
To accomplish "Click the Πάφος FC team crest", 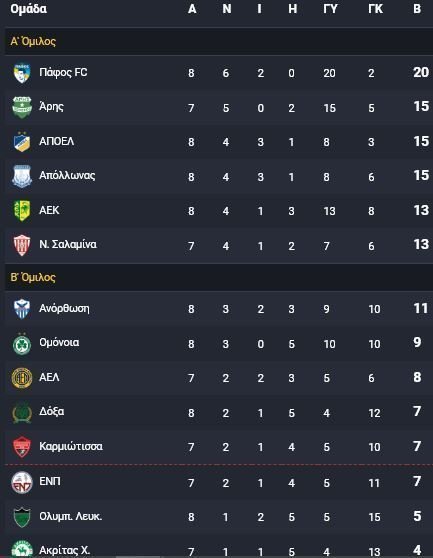I will (x=22, y=73).
